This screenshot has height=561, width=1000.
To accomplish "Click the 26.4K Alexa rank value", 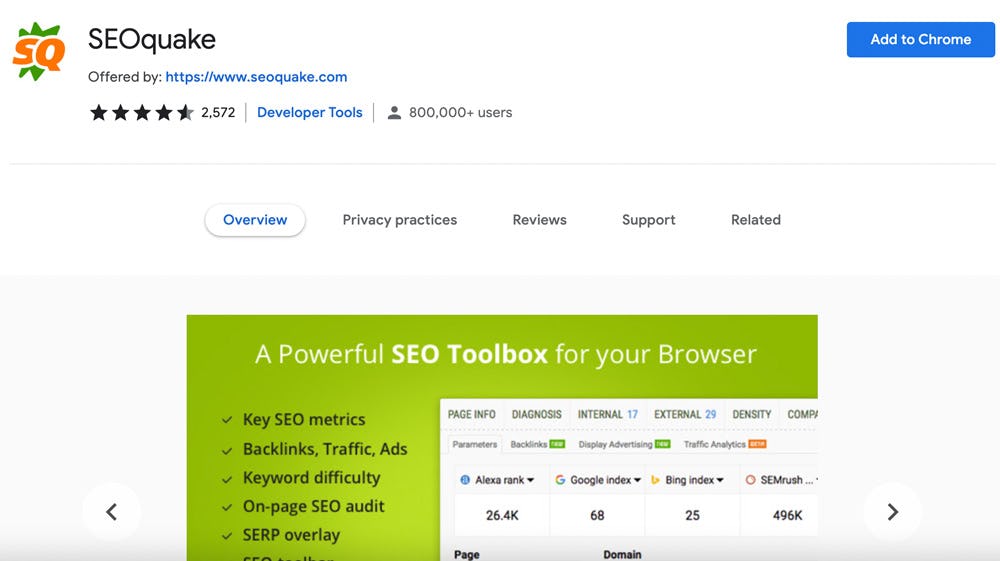I will tap(502, 515).
